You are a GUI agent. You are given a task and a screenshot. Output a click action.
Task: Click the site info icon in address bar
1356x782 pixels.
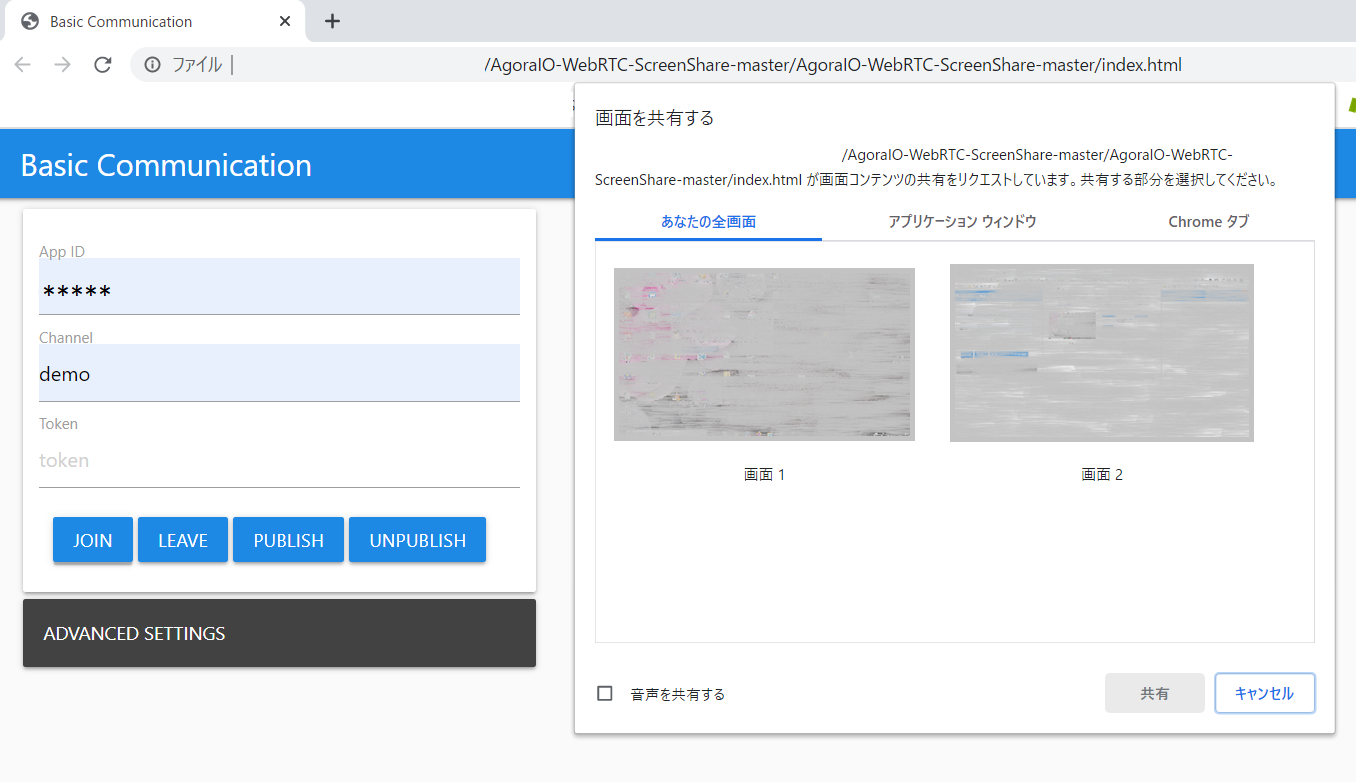(152, 65)
